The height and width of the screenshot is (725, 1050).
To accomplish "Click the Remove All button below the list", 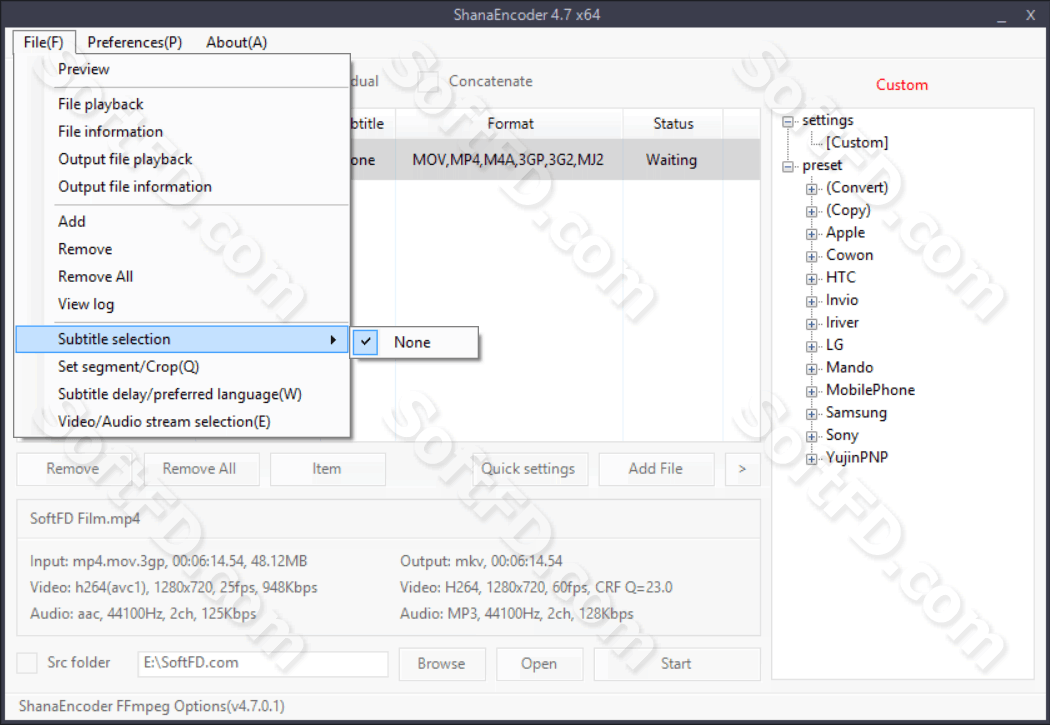I will pos(200,469).
